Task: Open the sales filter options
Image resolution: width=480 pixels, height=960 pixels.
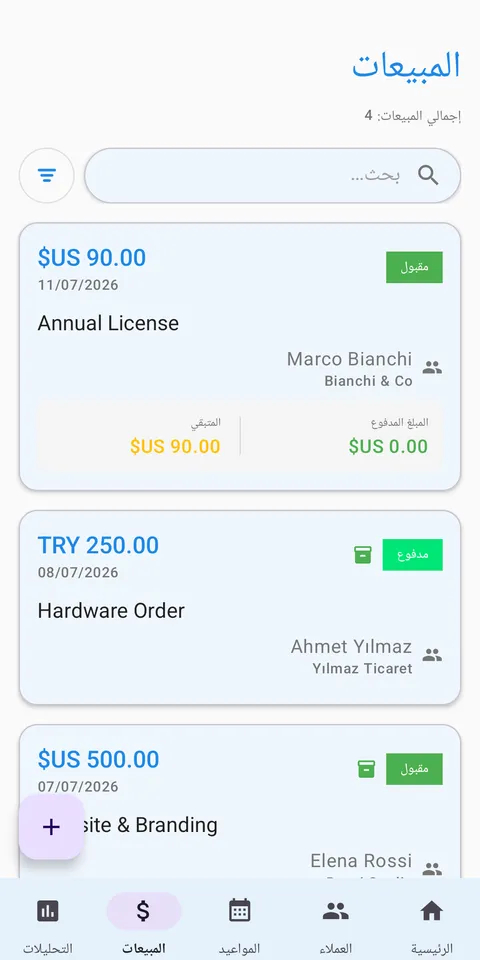Action: pyautogui.click(x=47, y=176)
